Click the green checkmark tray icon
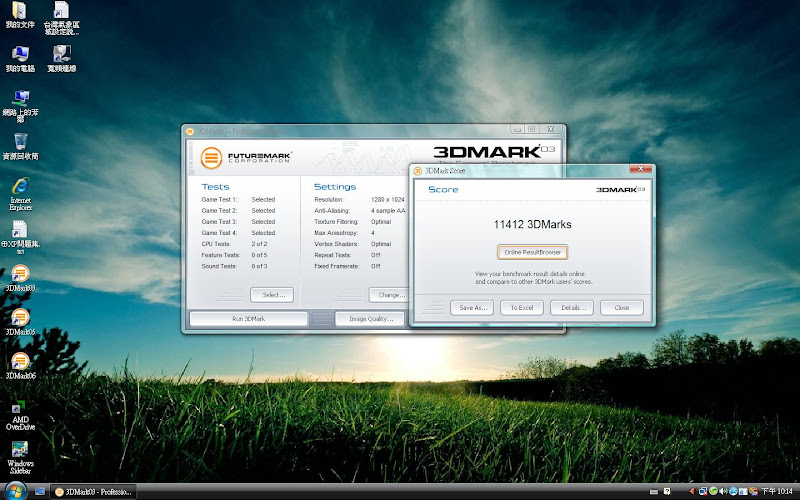The width and height of the screenshot is (800, 500). pyautogui.click(x=713, y=491)
